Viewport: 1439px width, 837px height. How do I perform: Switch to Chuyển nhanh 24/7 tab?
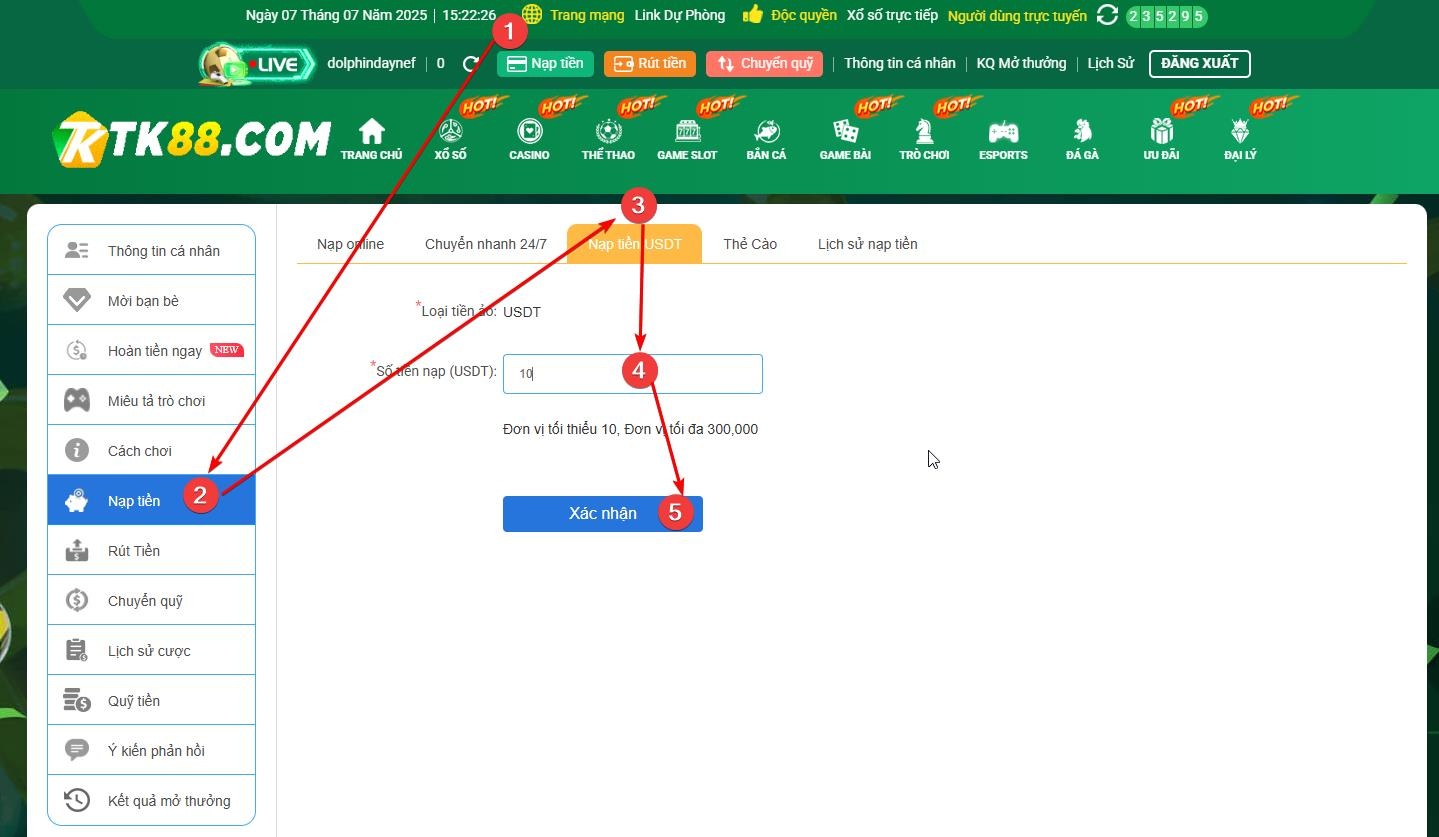pos(486,244)
